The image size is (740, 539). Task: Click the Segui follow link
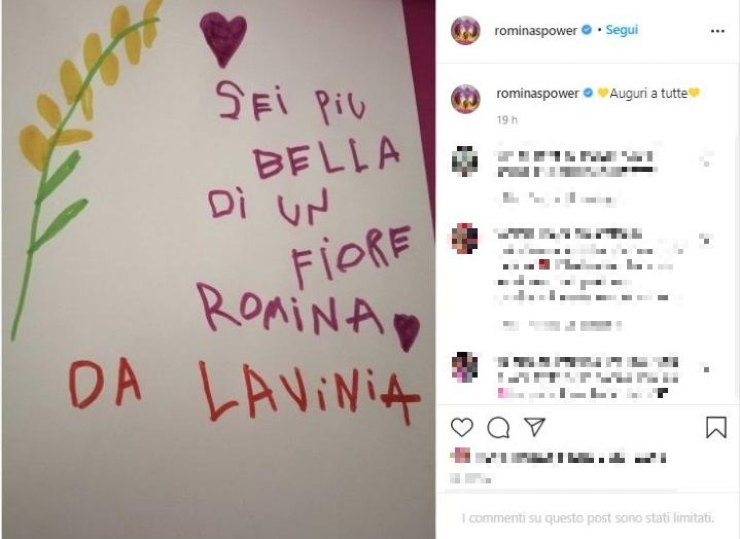point(622,30)
